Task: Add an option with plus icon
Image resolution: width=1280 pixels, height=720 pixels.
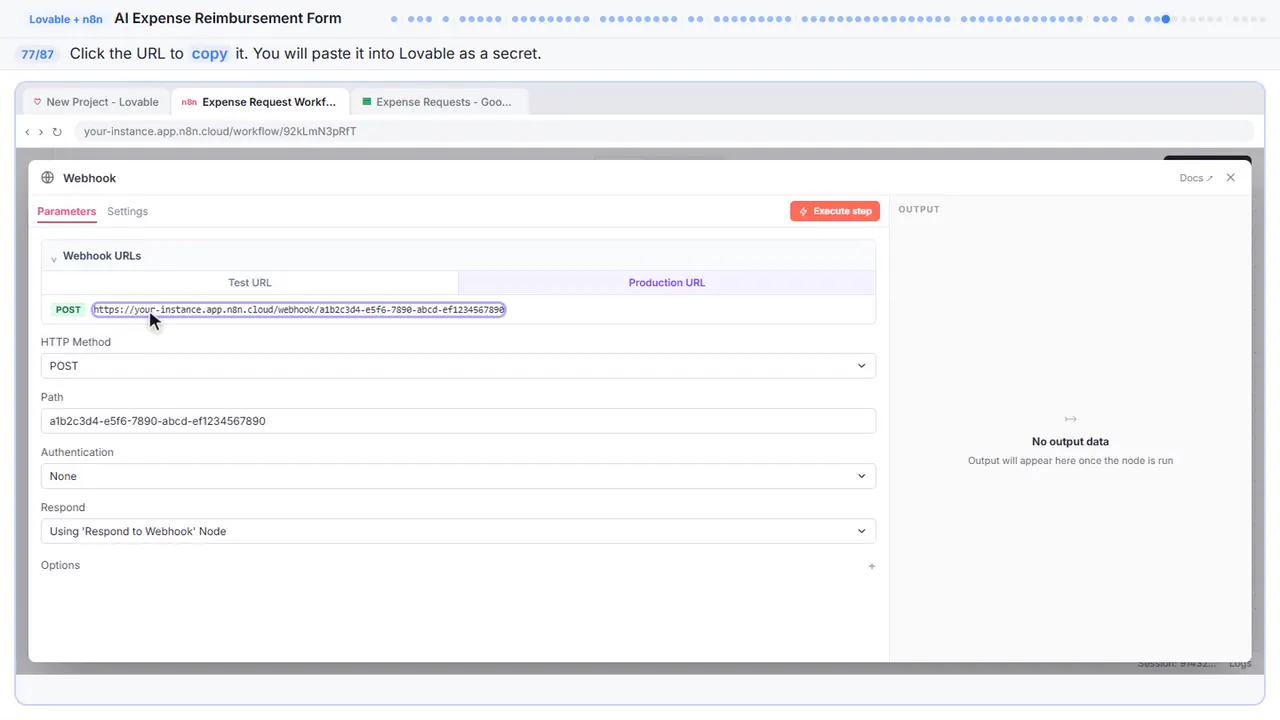Action: coord(872,566)
